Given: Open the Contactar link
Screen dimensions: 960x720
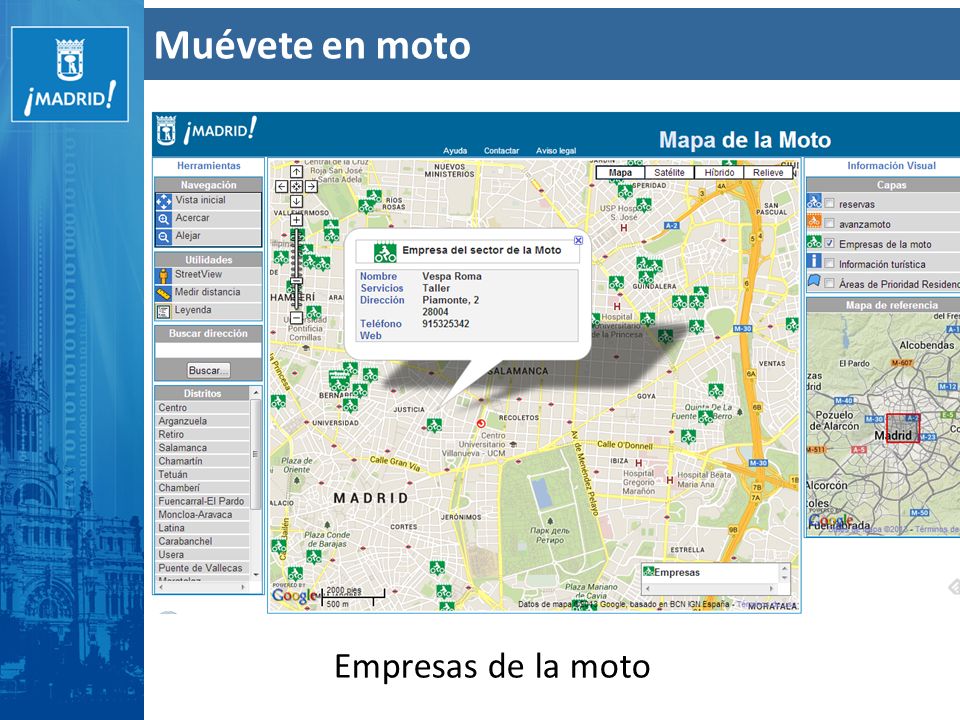Looking at the screenshot, I should (501, 151).
